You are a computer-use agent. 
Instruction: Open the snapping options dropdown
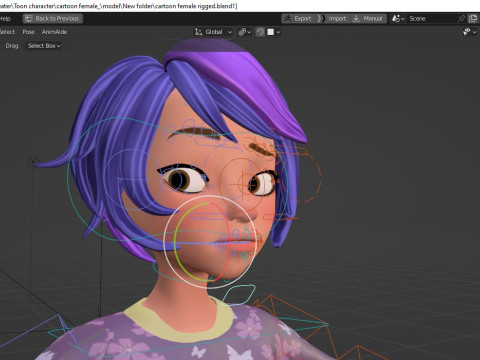click(x=274, y=32)
